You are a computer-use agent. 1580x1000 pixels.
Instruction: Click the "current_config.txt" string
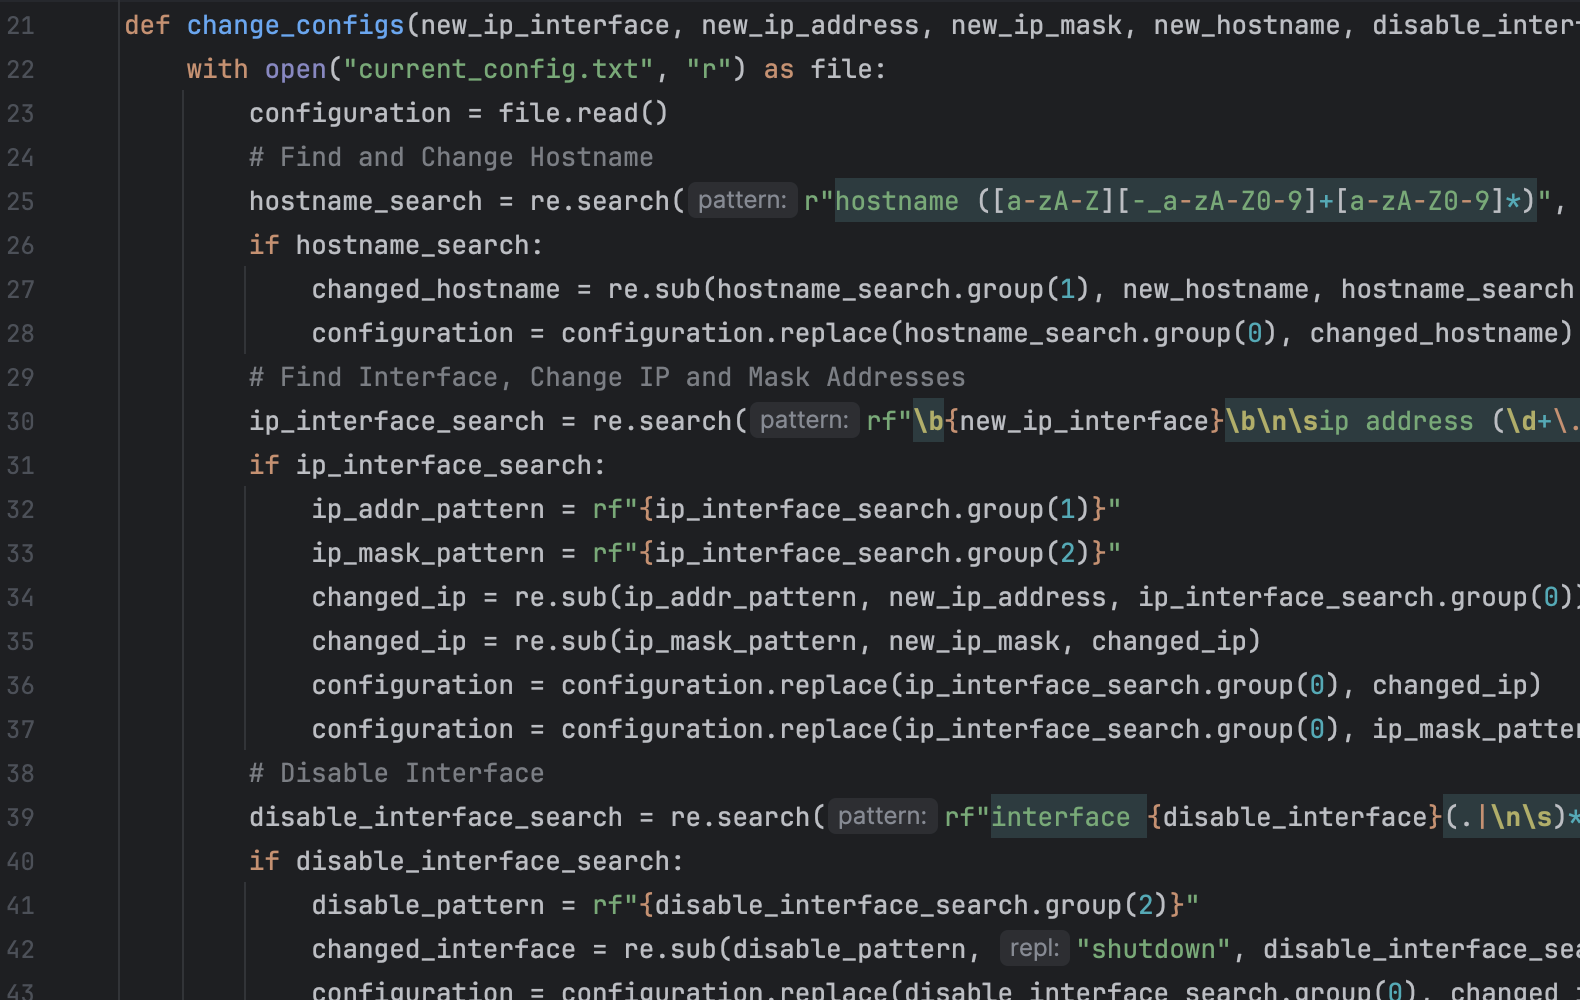499,69
